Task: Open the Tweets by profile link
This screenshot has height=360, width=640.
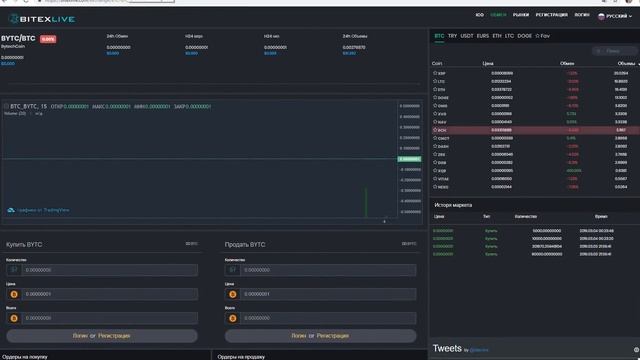Action: (479, 350)
